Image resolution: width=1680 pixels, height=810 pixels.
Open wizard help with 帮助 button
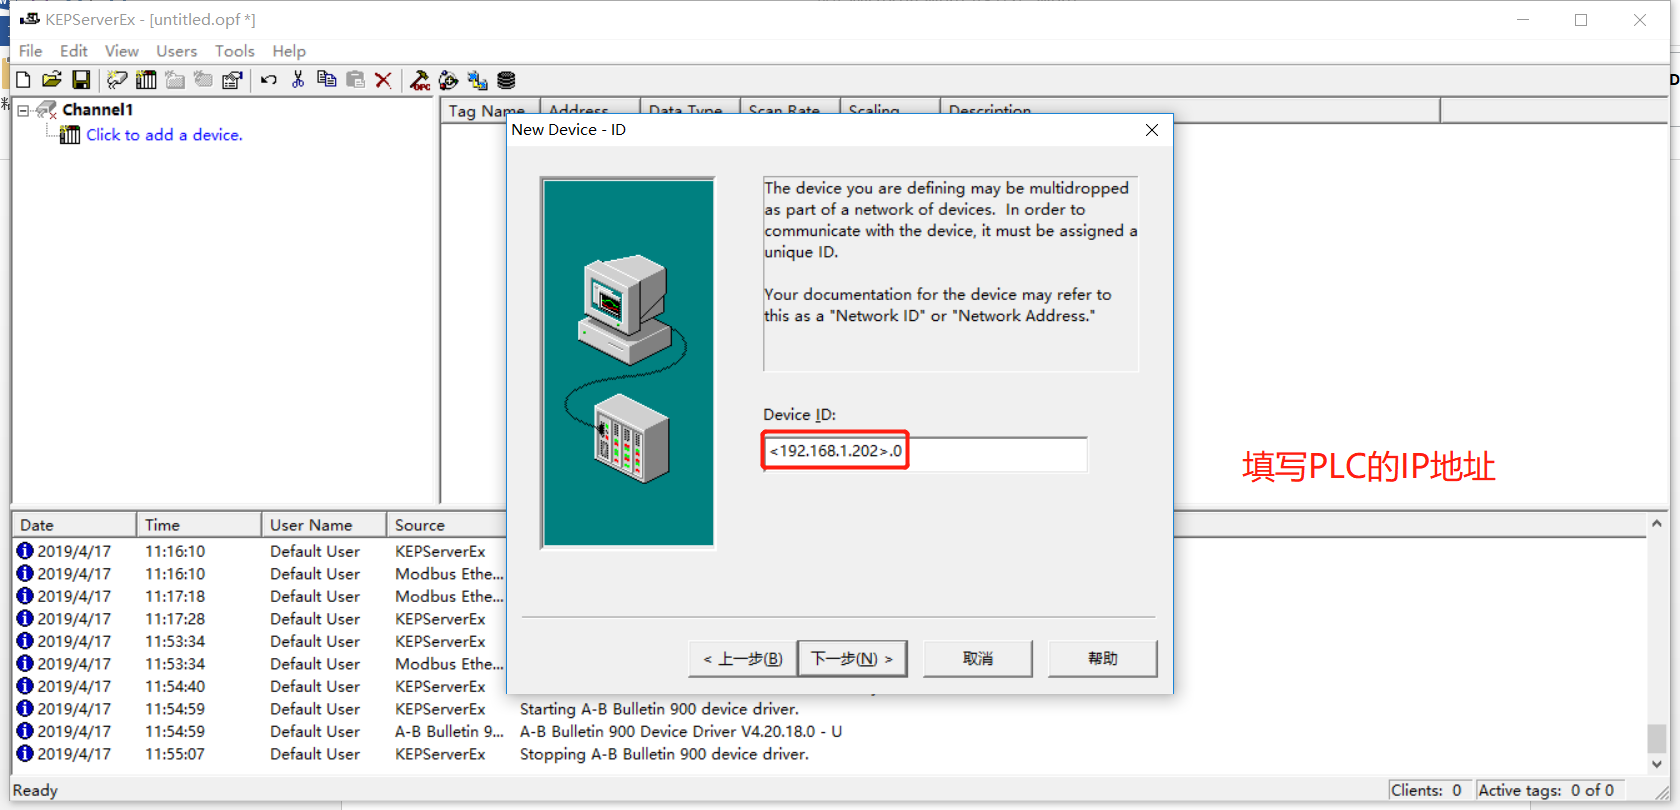1103,659
